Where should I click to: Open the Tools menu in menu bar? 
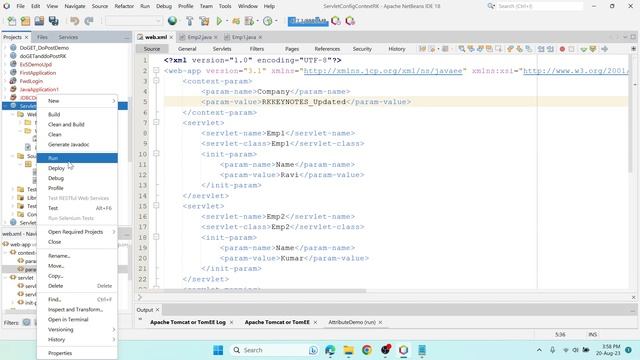pos(225,6)
